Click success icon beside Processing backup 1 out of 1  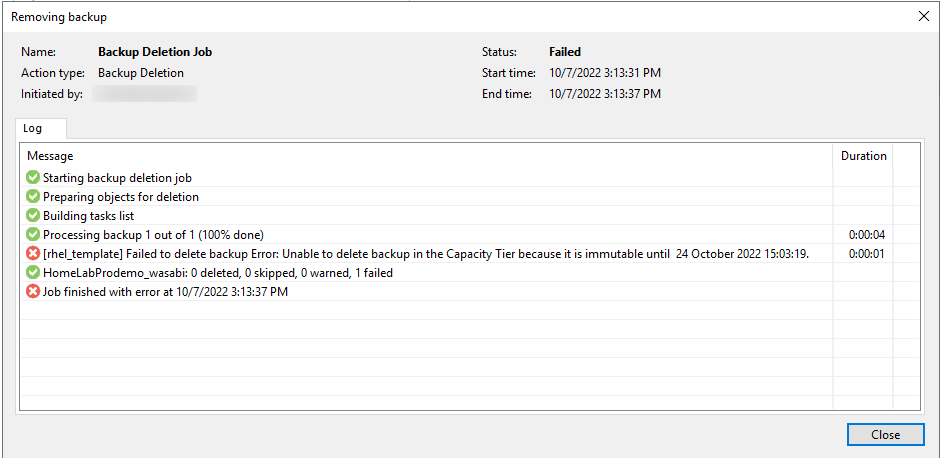tap(33, 235)
